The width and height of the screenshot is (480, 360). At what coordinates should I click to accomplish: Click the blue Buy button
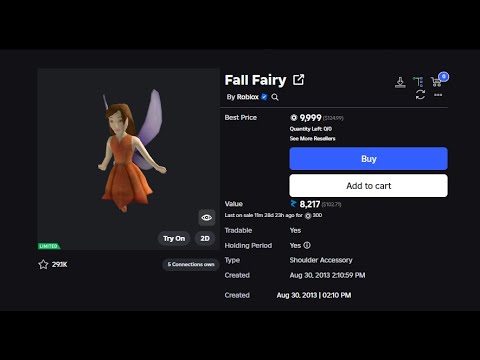coord(368,159)
